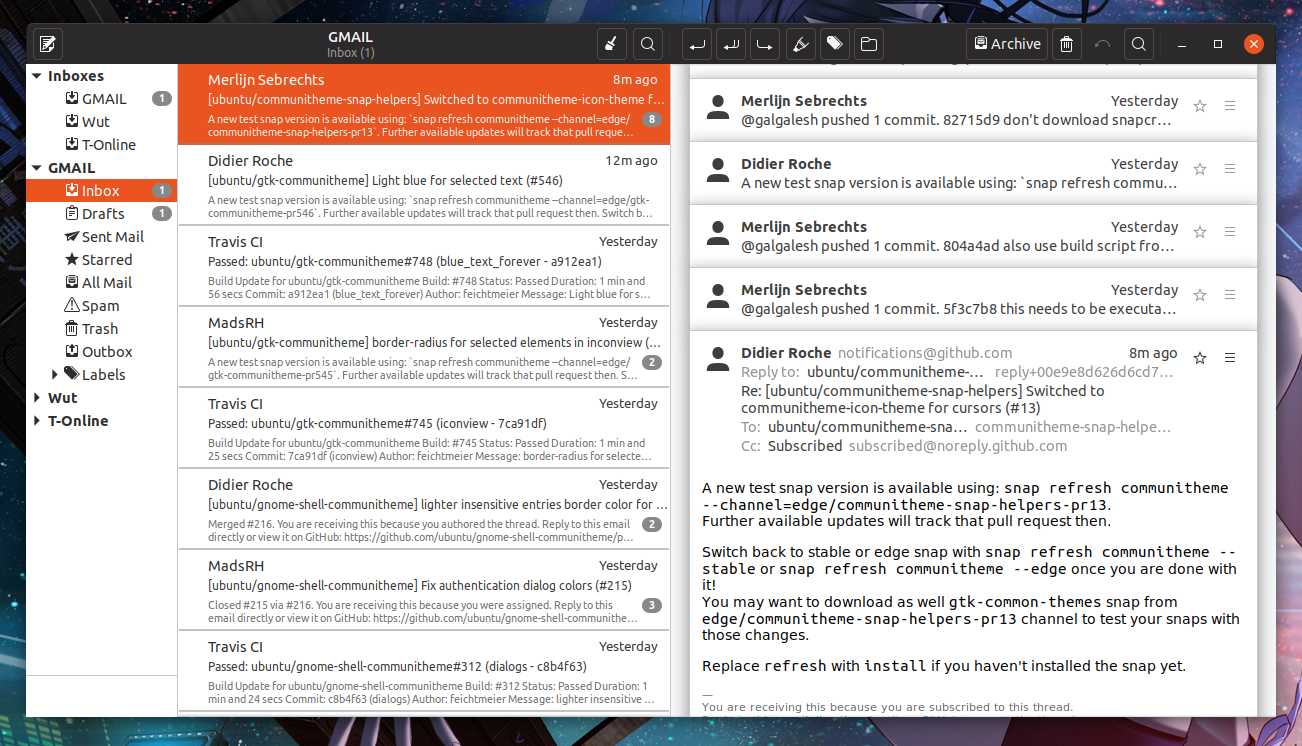Select Travis CI build #312 conversation

tap(423, 671)
